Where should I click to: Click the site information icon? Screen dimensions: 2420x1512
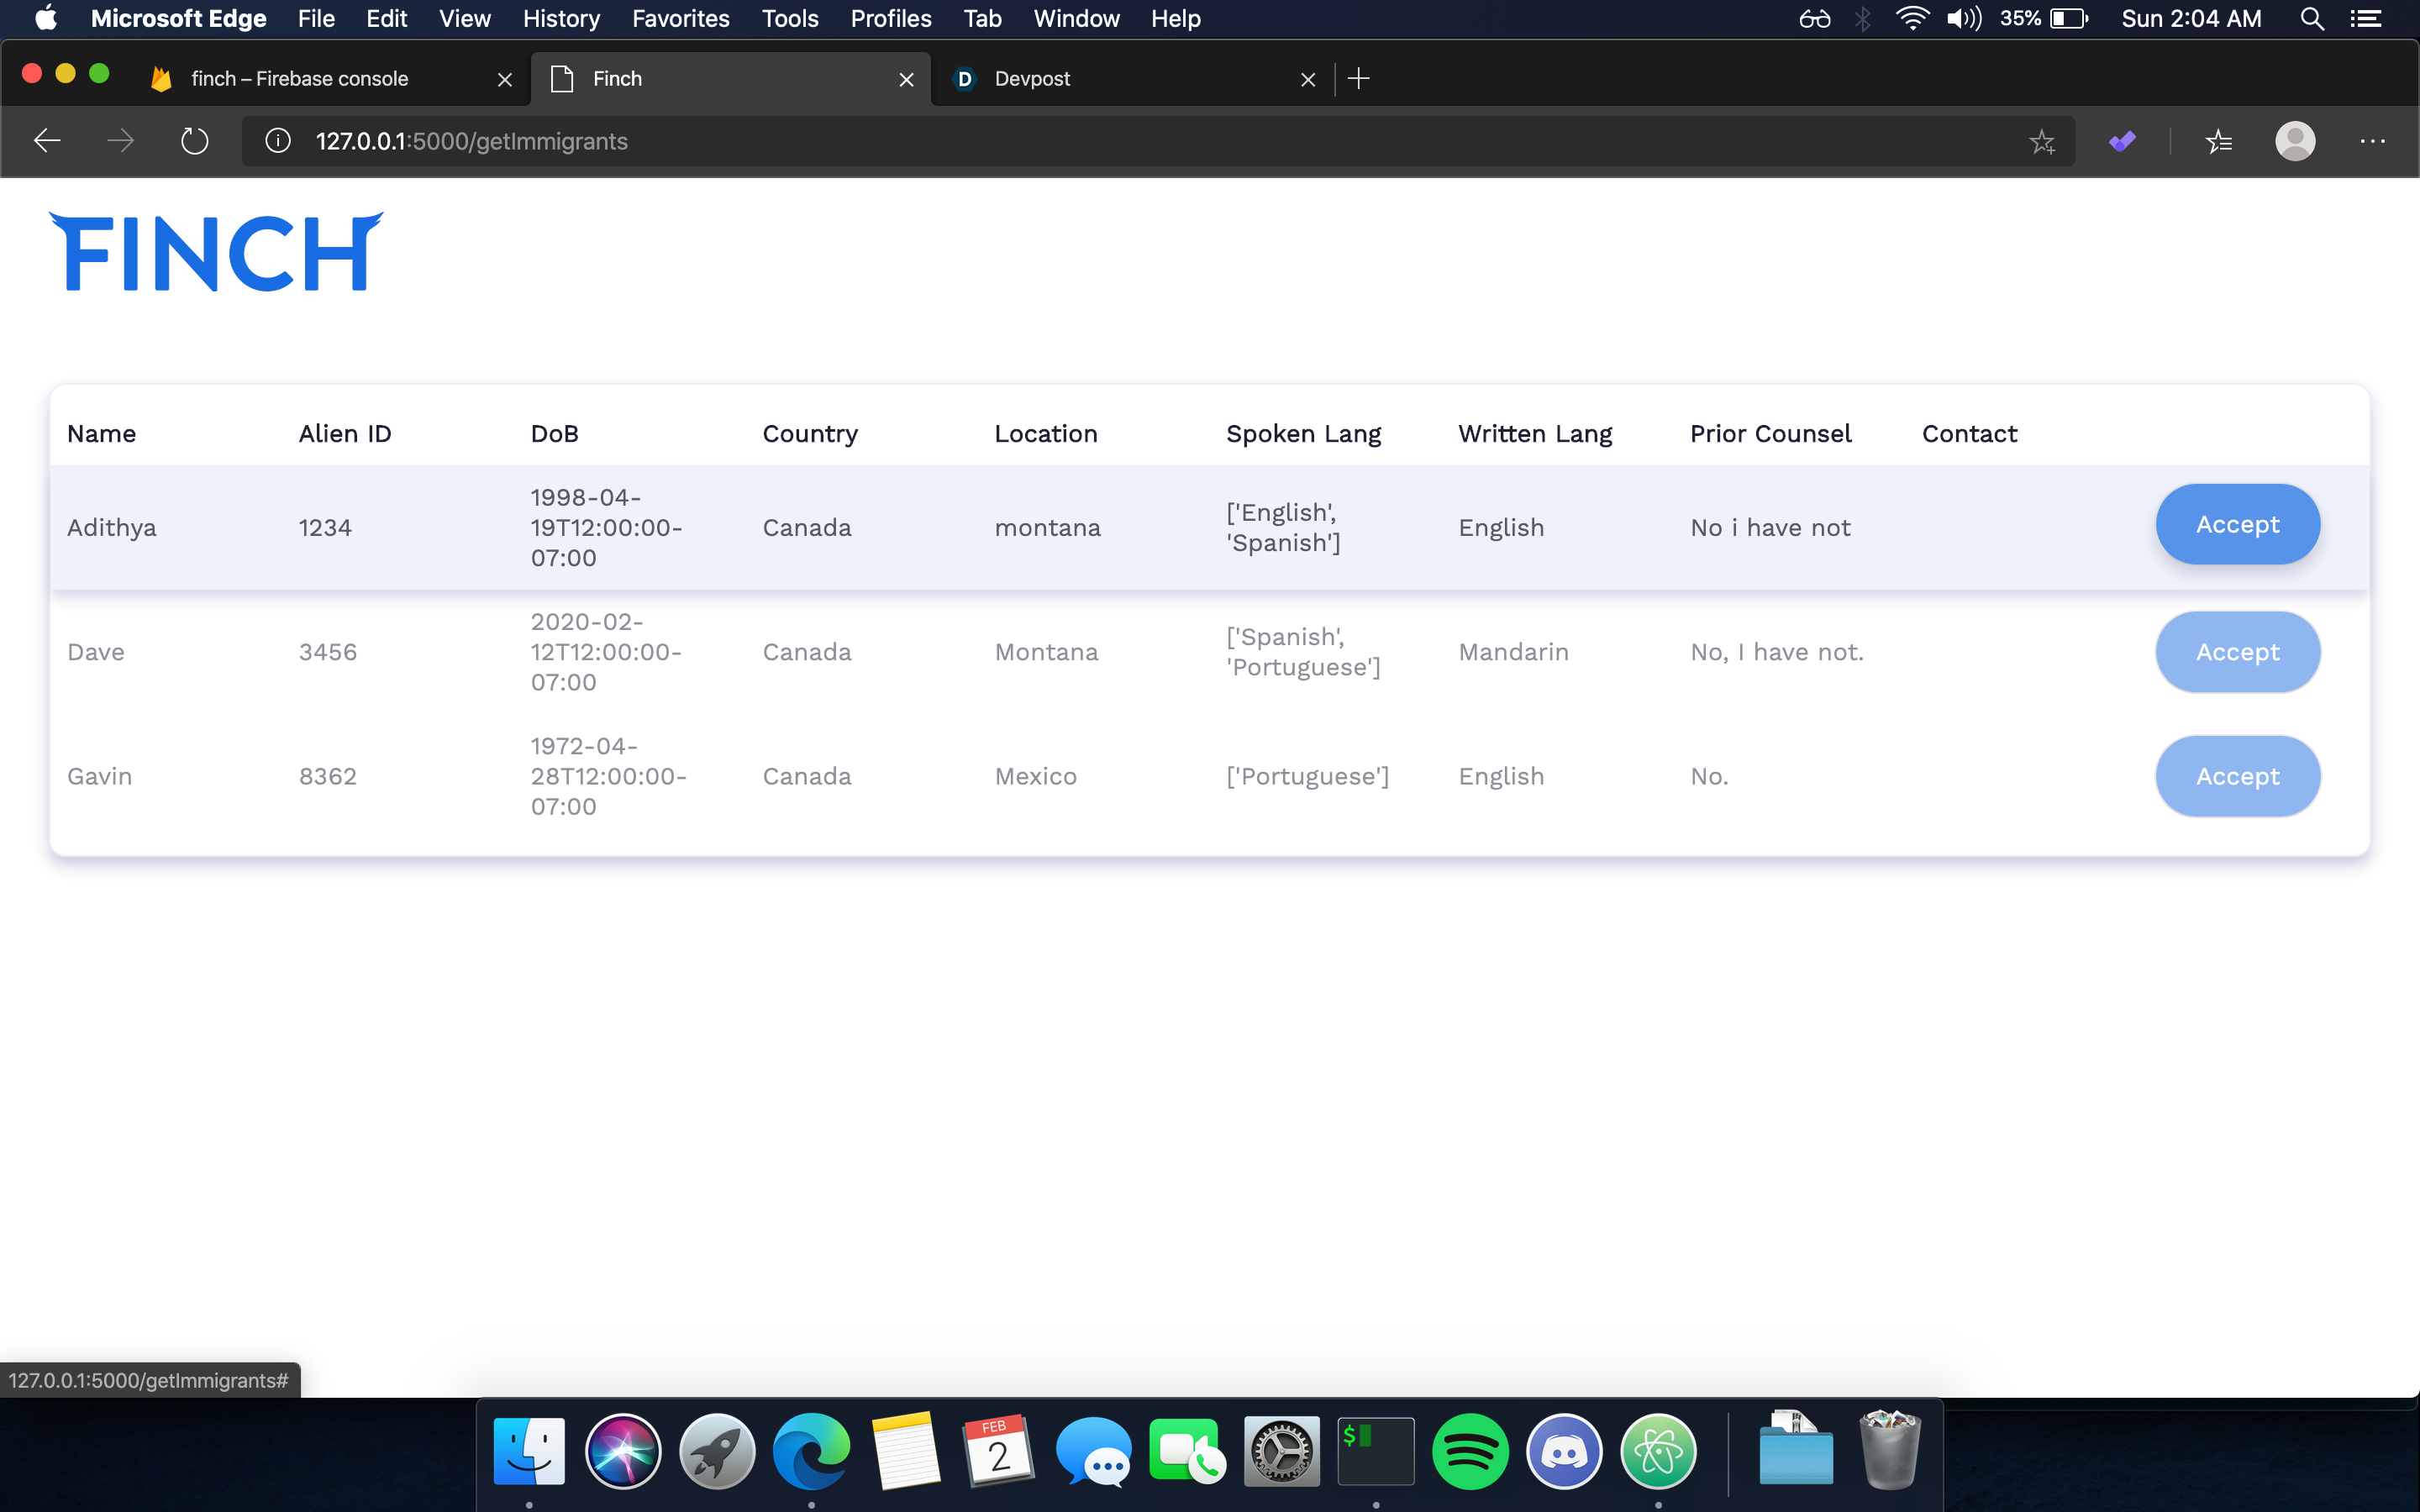[x=278, y=141]
